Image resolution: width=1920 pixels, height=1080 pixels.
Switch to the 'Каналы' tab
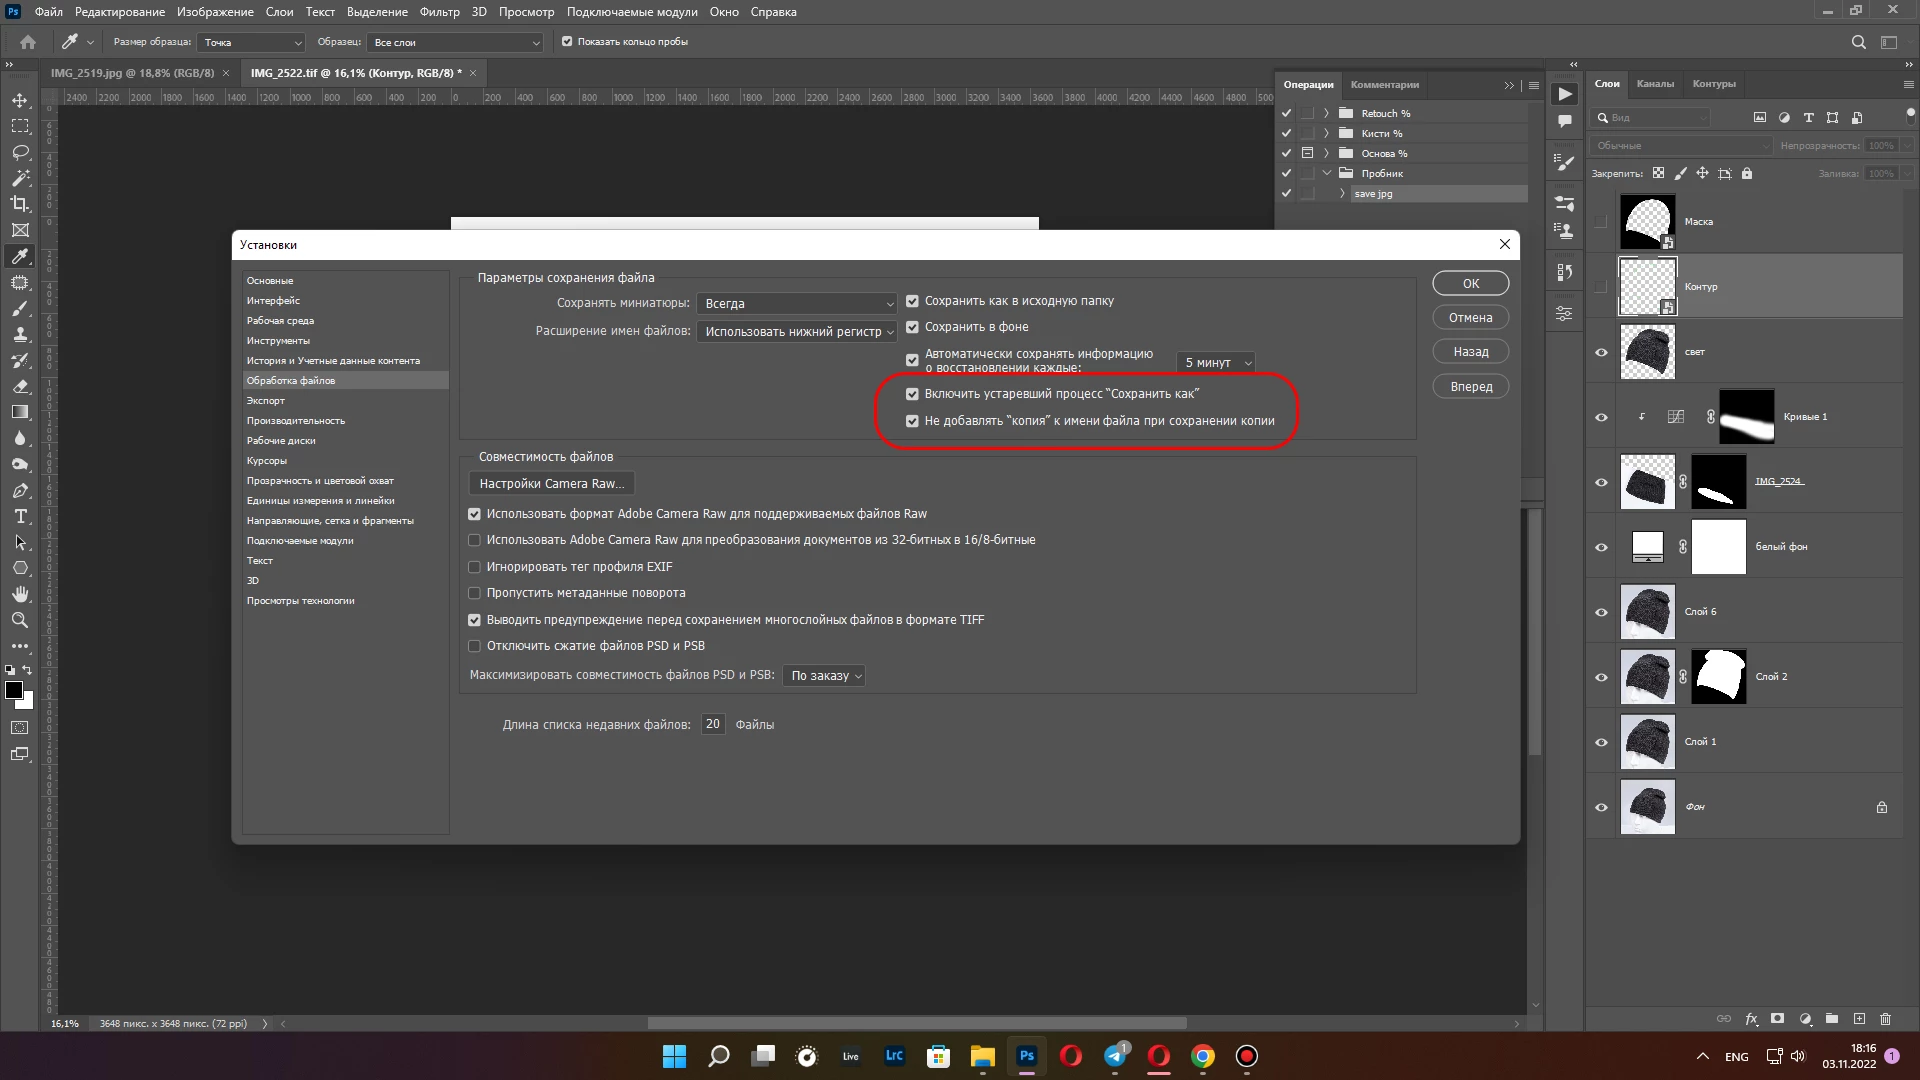[1655, 84]
